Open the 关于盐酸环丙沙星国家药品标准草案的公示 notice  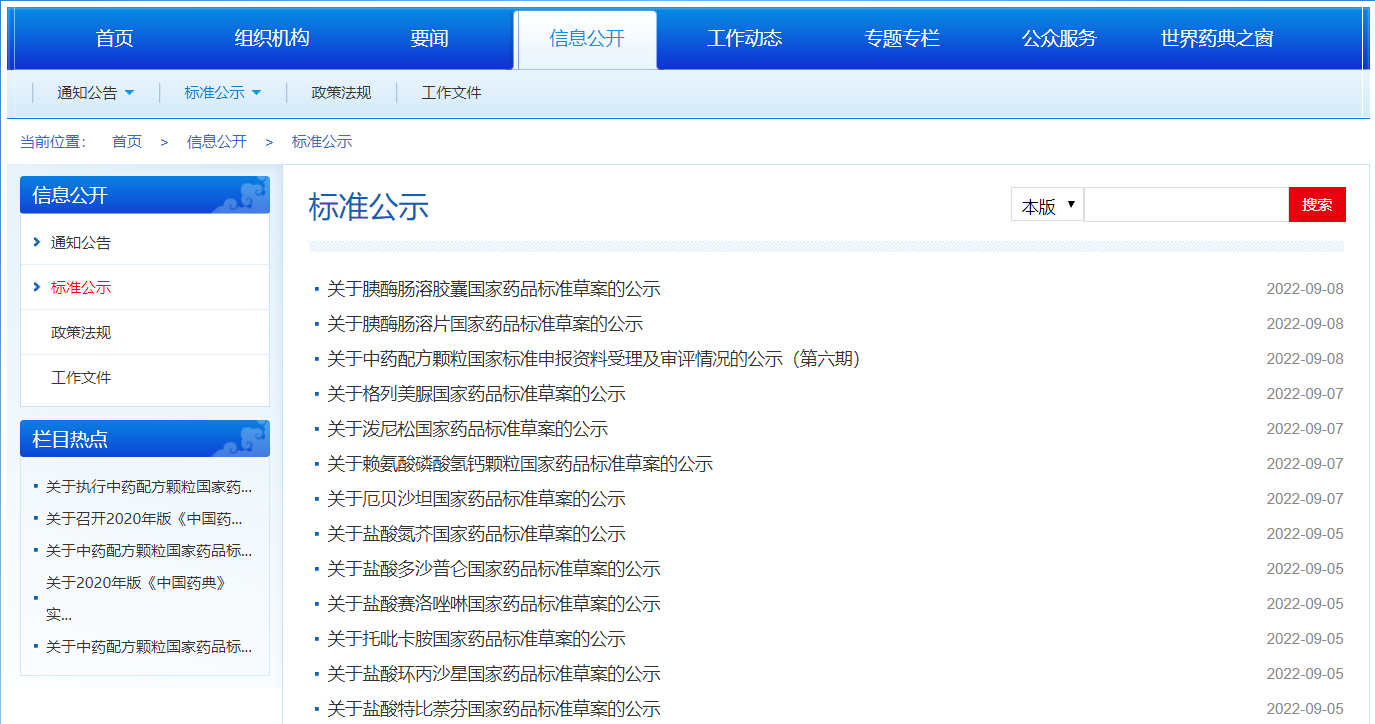493,674
